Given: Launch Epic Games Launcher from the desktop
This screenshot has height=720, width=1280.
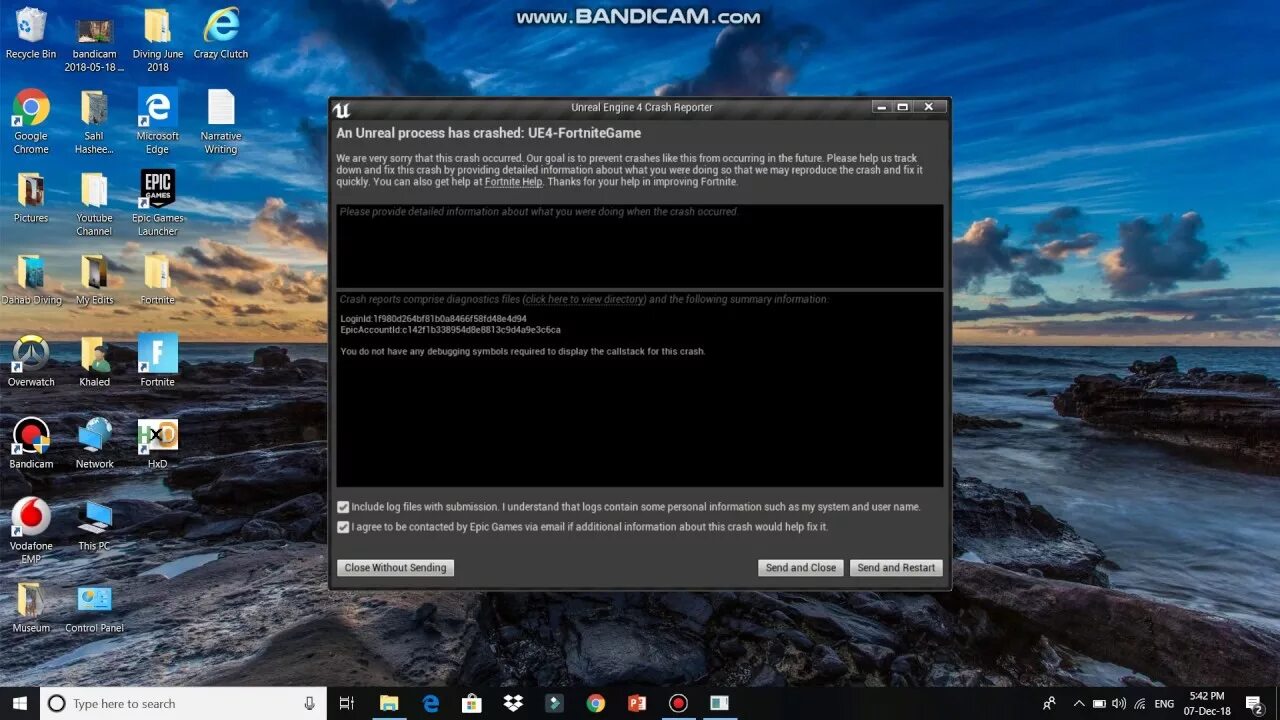Looking at the screenshot, I should click(157, 204).
